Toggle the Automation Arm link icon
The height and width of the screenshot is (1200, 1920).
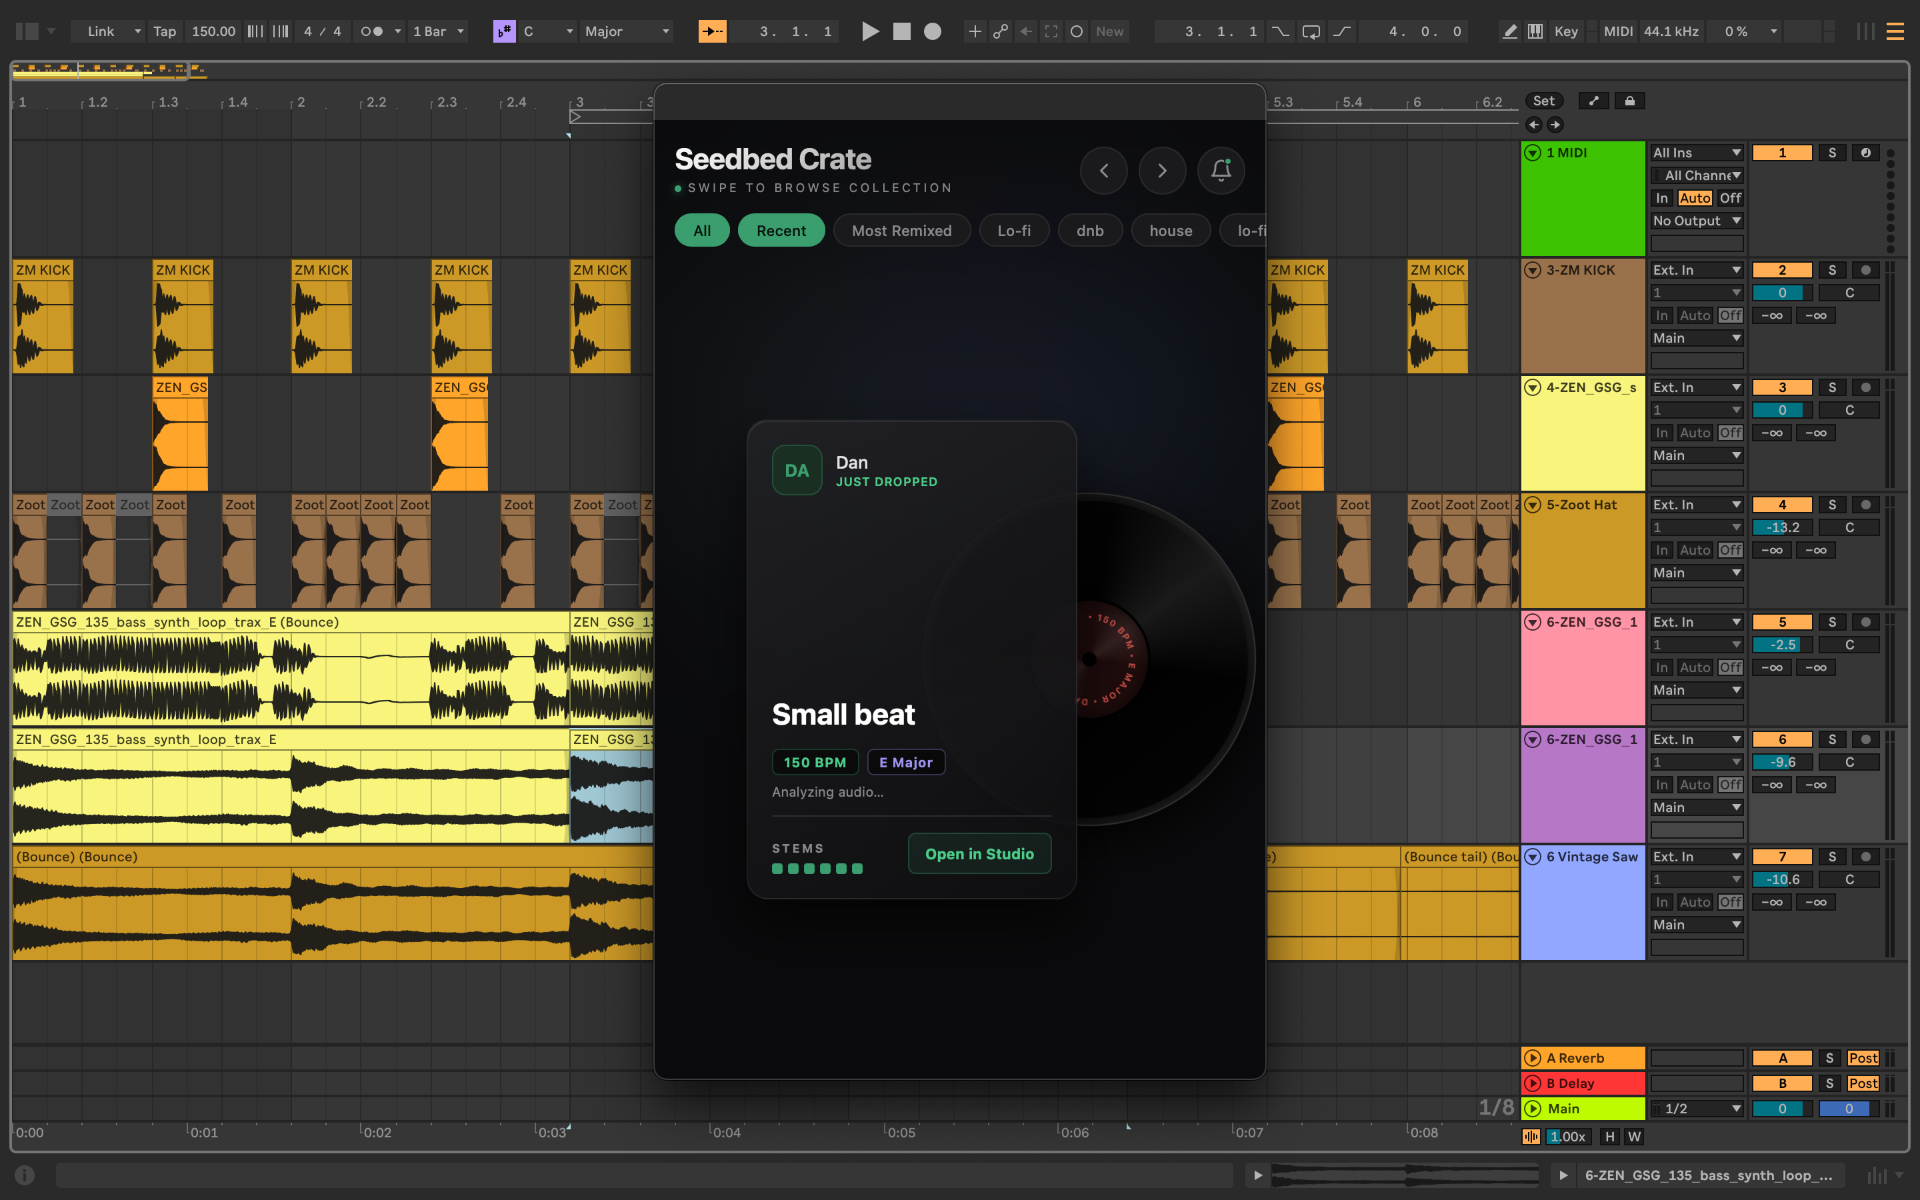pyautogui.click(x=1000, y=31)
